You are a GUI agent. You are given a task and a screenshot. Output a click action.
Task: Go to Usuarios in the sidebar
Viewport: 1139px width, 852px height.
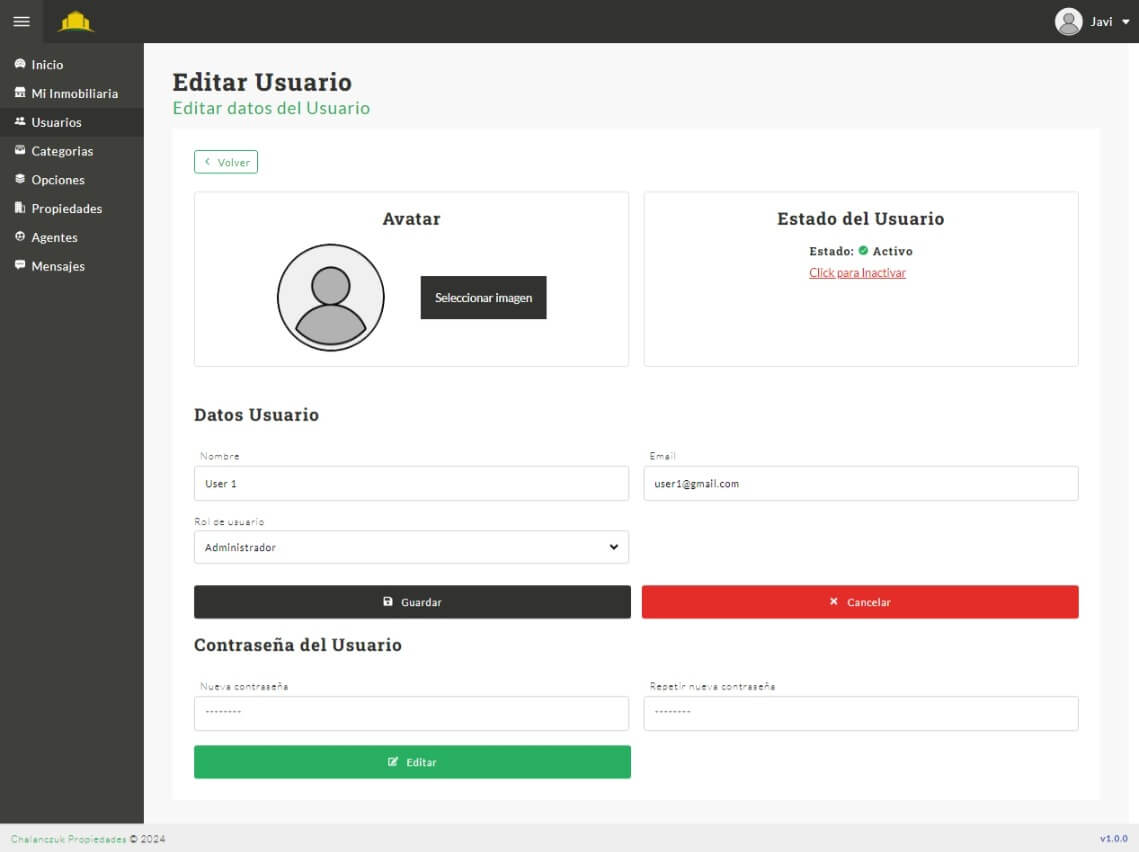pyautogui.click(x=56, y=122)
